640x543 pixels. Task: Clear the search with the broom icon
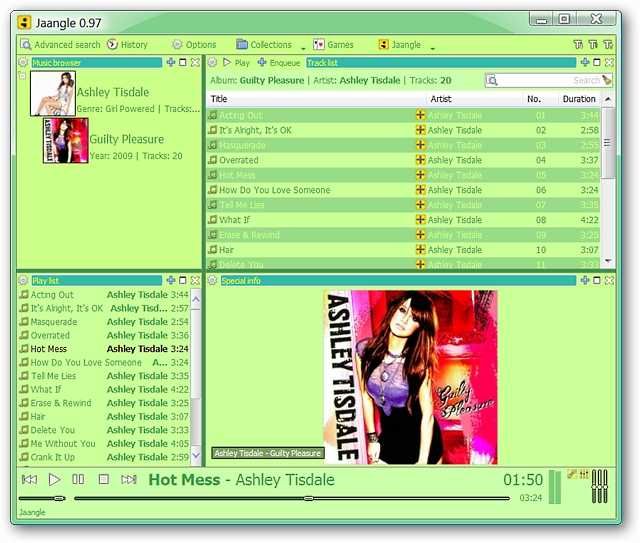pyautogui.click(x=607, y=80)
